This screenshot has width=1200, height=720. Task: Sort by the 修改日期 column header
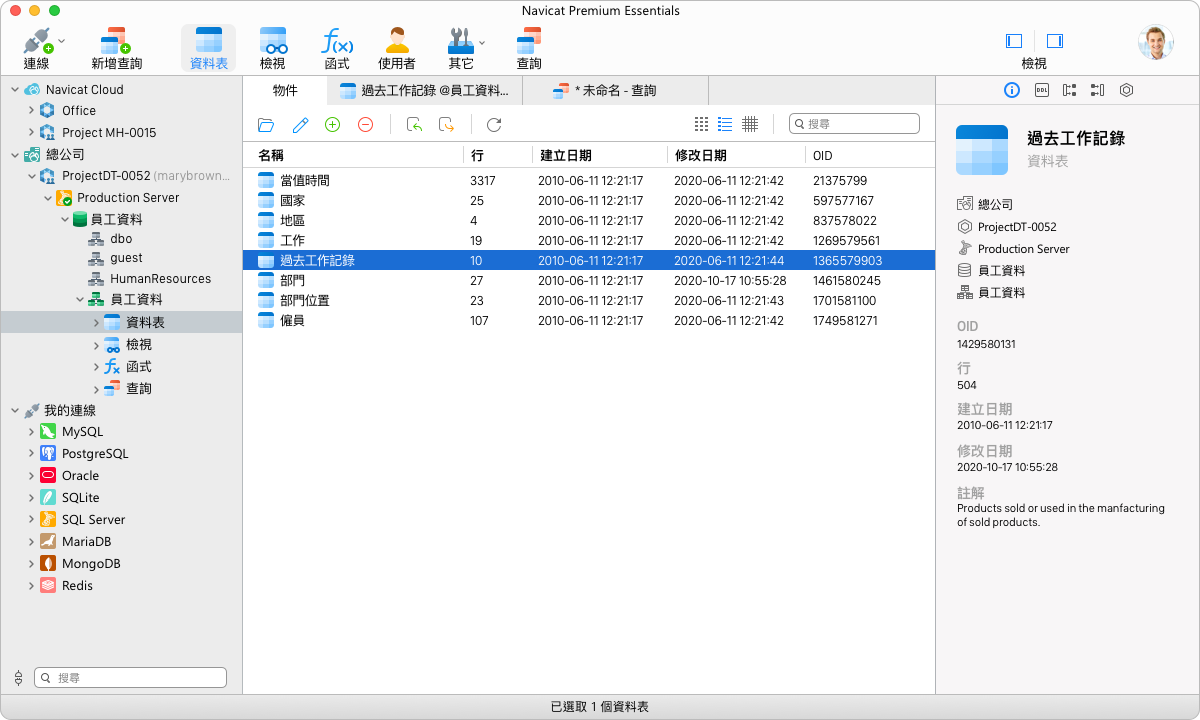tap(736, 155)
